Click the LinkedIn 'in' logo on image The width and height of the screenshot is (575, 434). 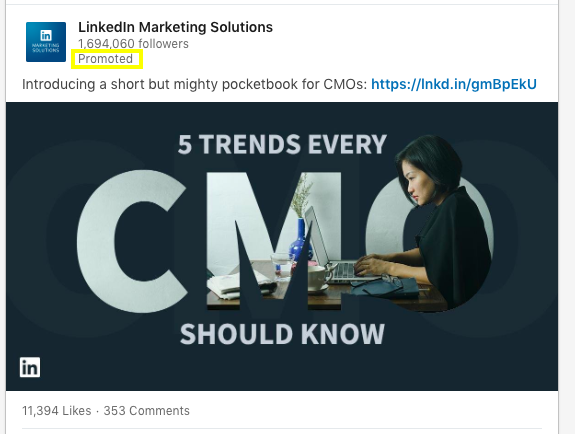point(30,367)
